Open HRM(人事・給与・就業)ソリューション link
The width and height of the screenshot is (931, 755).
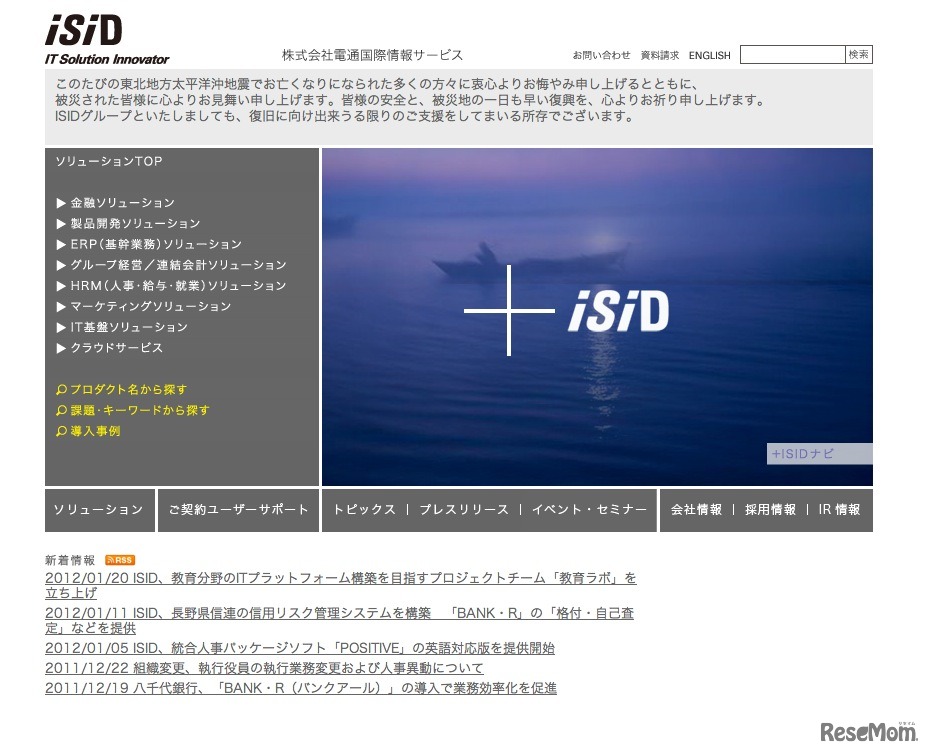[x=178, y=286]
